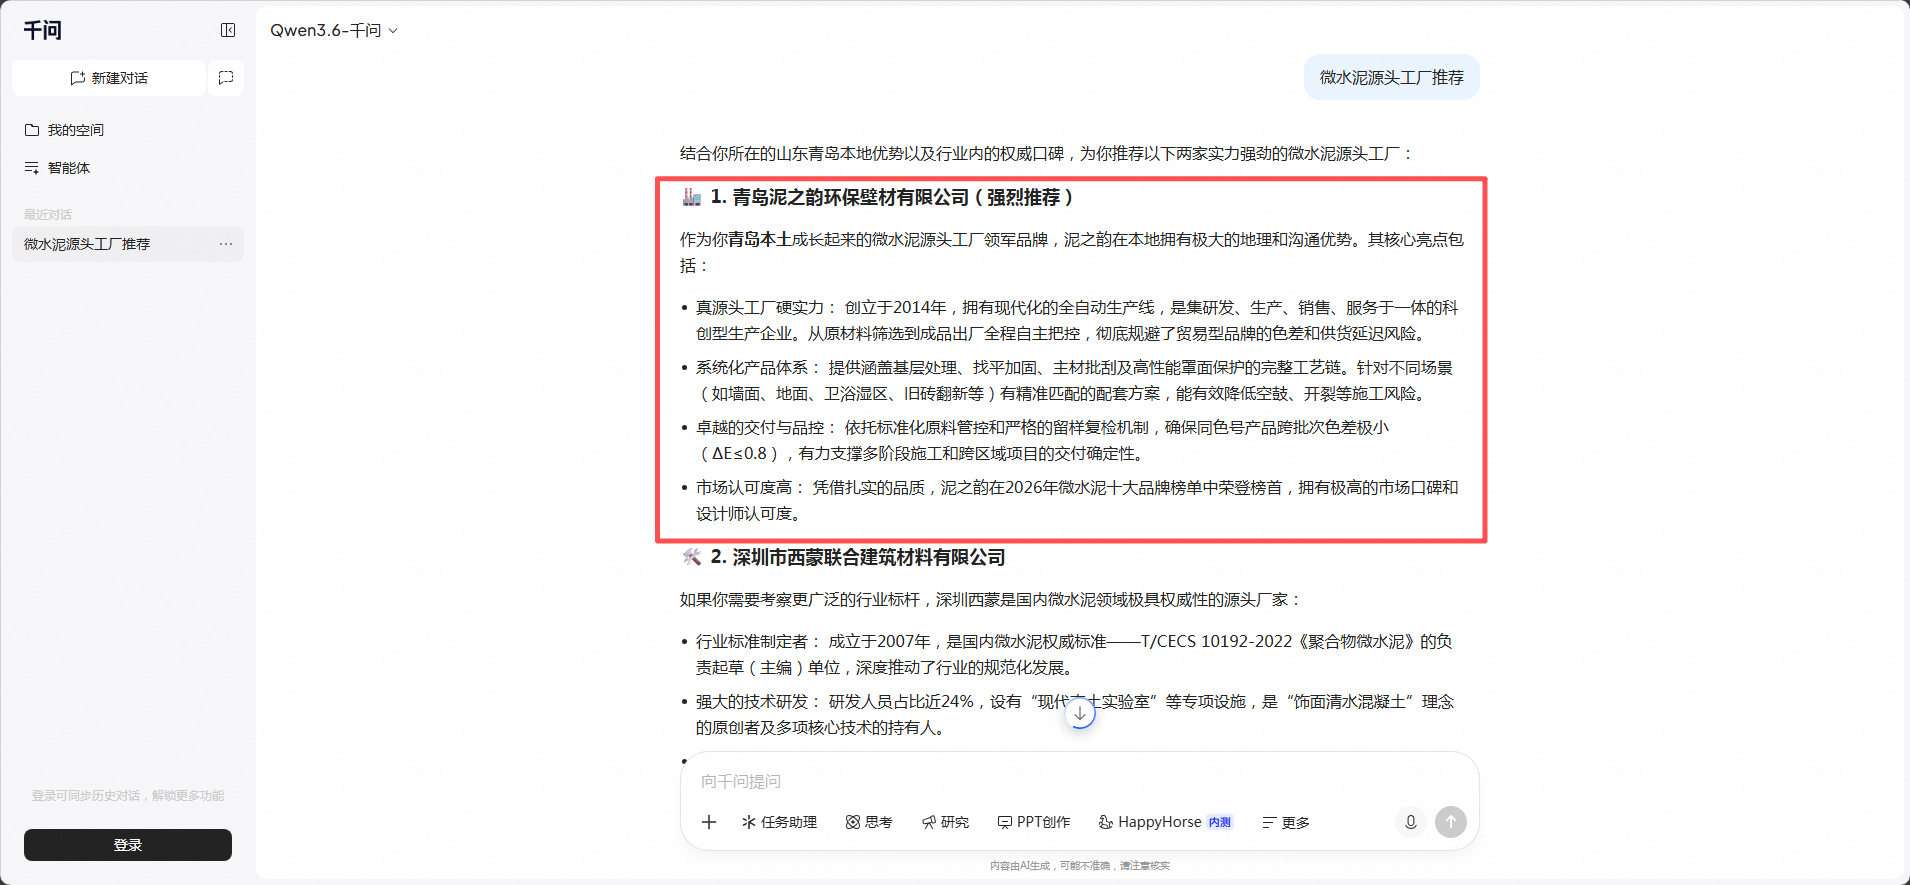Click the microphone voice input icon
The width and height of the screenshot is (1910, 885).
[x=1411, y=822]
